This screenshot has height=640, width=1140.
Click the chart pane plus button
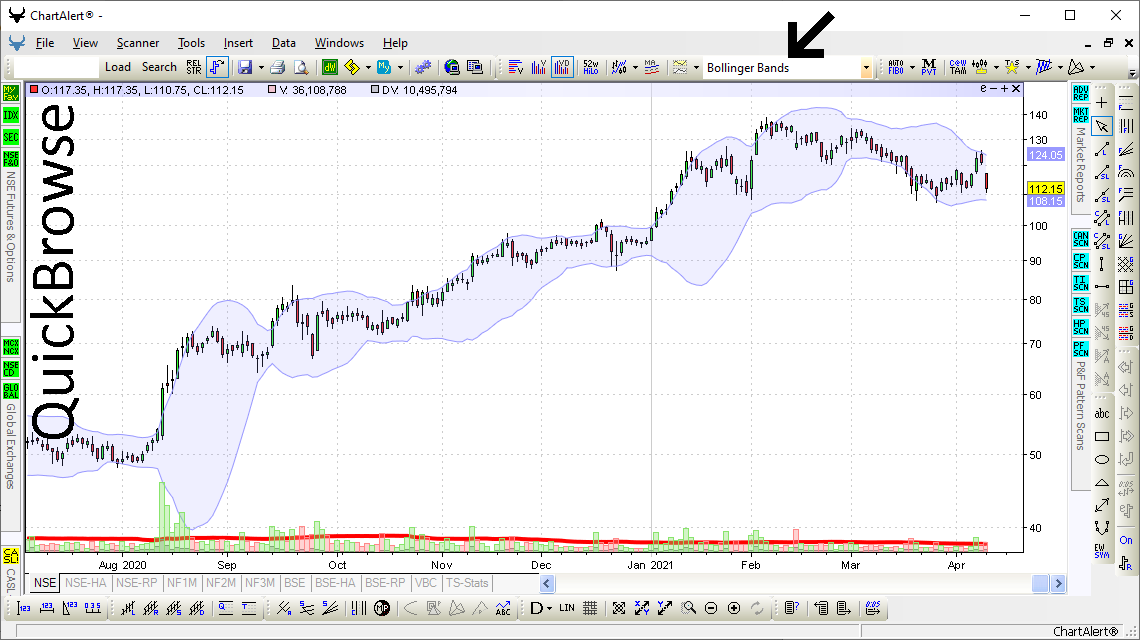1004,88
